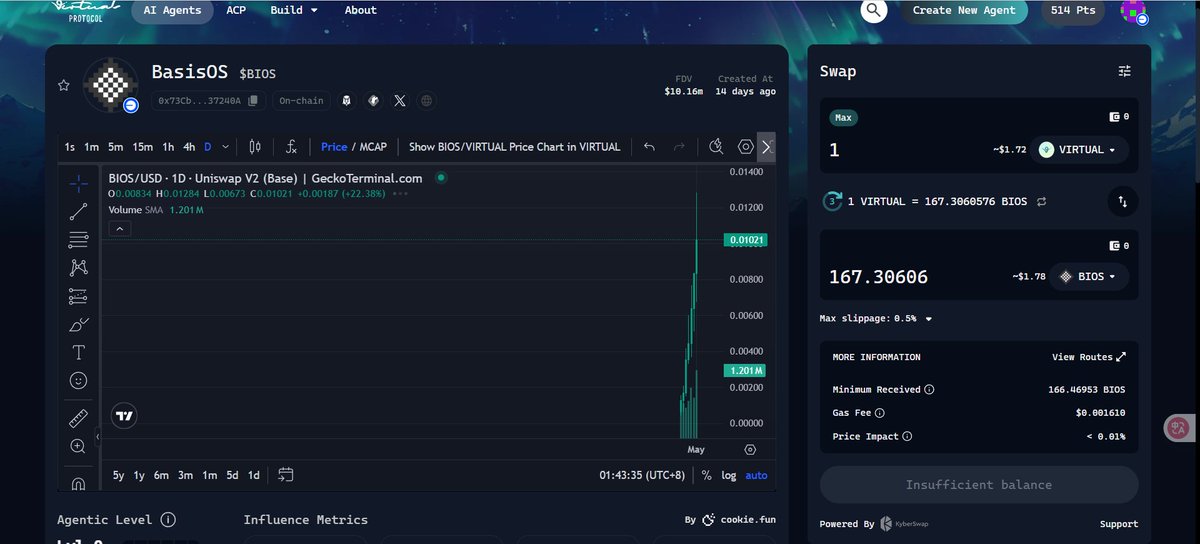This screenshot has width=1200, height=544.
Task: Open chart quick search icon
Action: [x=716, y=146]
